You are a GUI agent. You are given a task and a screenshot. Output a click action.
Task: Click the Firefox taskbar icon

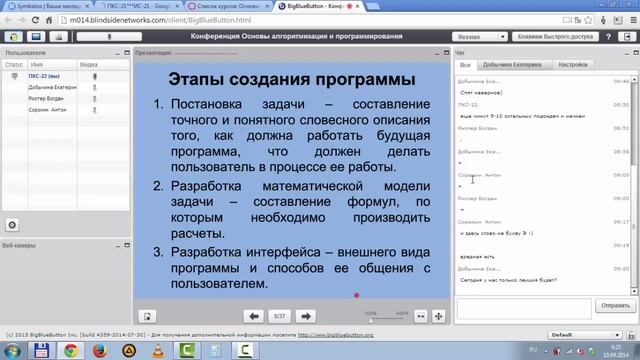click(x=100, y=351)
